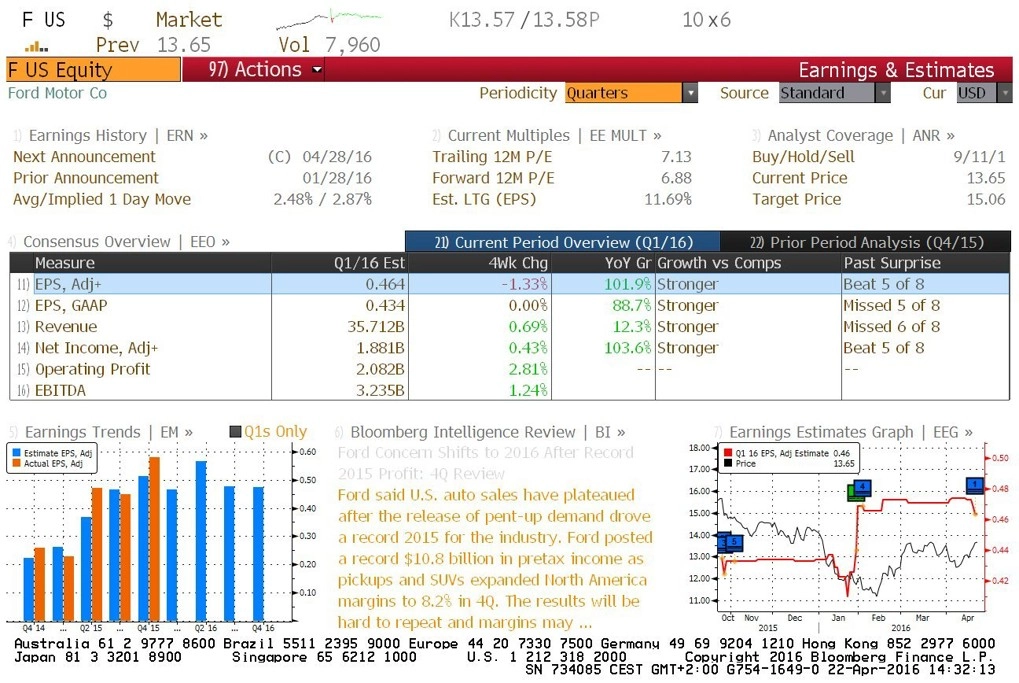1019x683 pixels.
Task: Click blue marker at top right of estimates graph
Action: (974, 485)
